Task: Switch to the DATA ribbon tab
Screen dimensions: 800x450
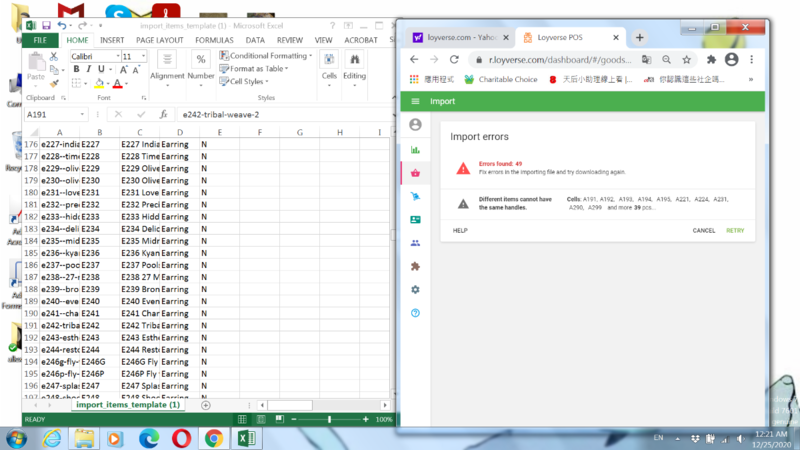Action: click(x=255, y=40)
